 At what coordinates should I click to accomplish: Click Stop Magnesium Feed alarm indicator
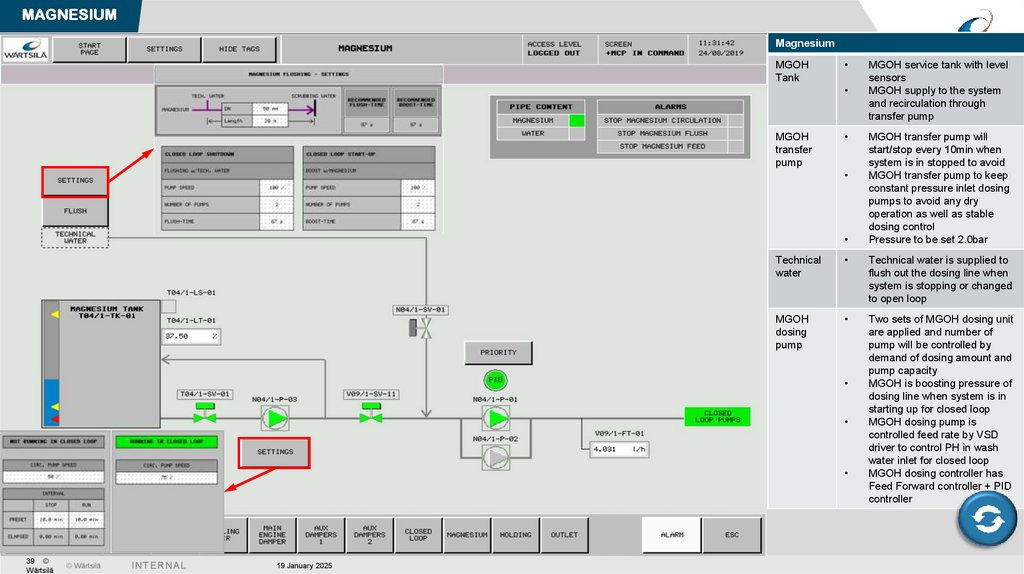[735, 146]
